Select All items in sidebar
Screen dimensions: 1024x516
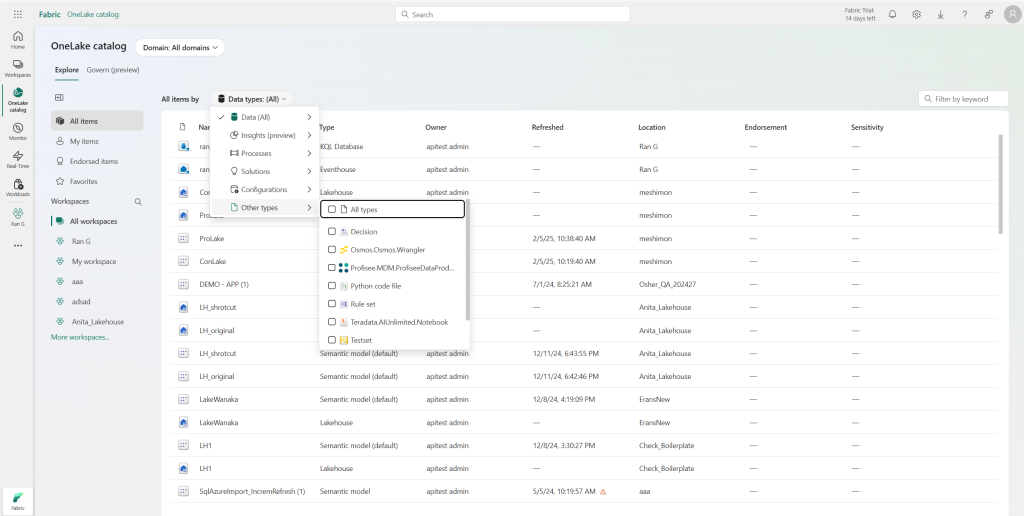[x=97, y=121]
